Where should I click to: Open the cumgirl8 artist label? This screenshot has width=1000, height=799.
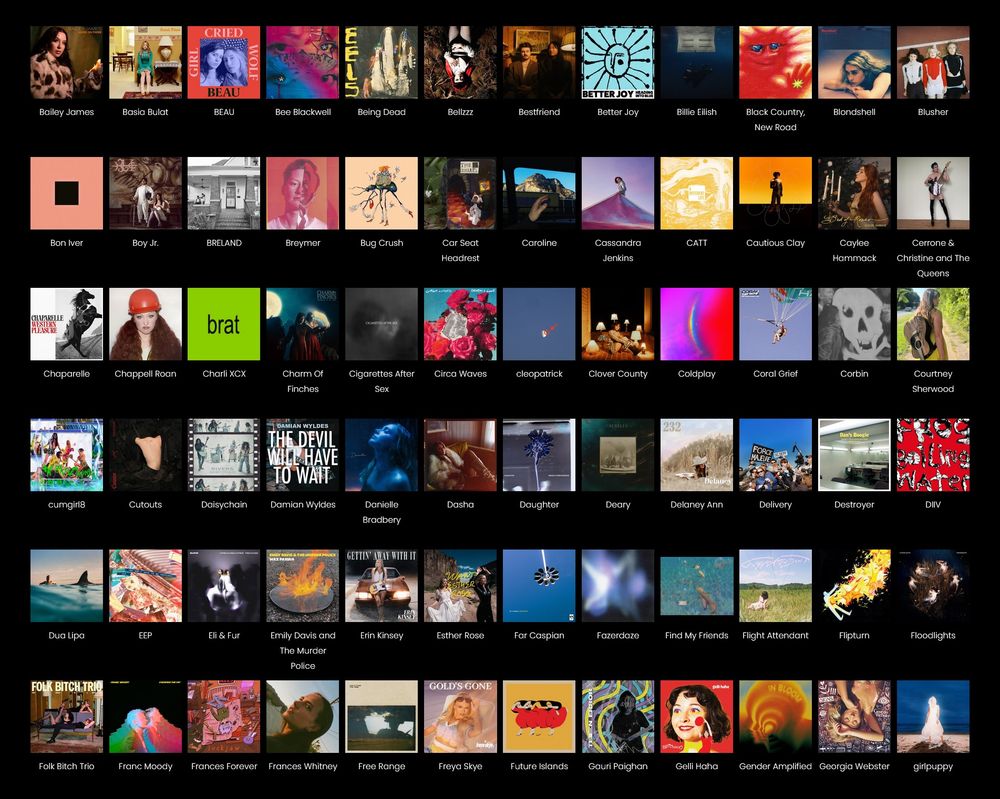point(66,504)
